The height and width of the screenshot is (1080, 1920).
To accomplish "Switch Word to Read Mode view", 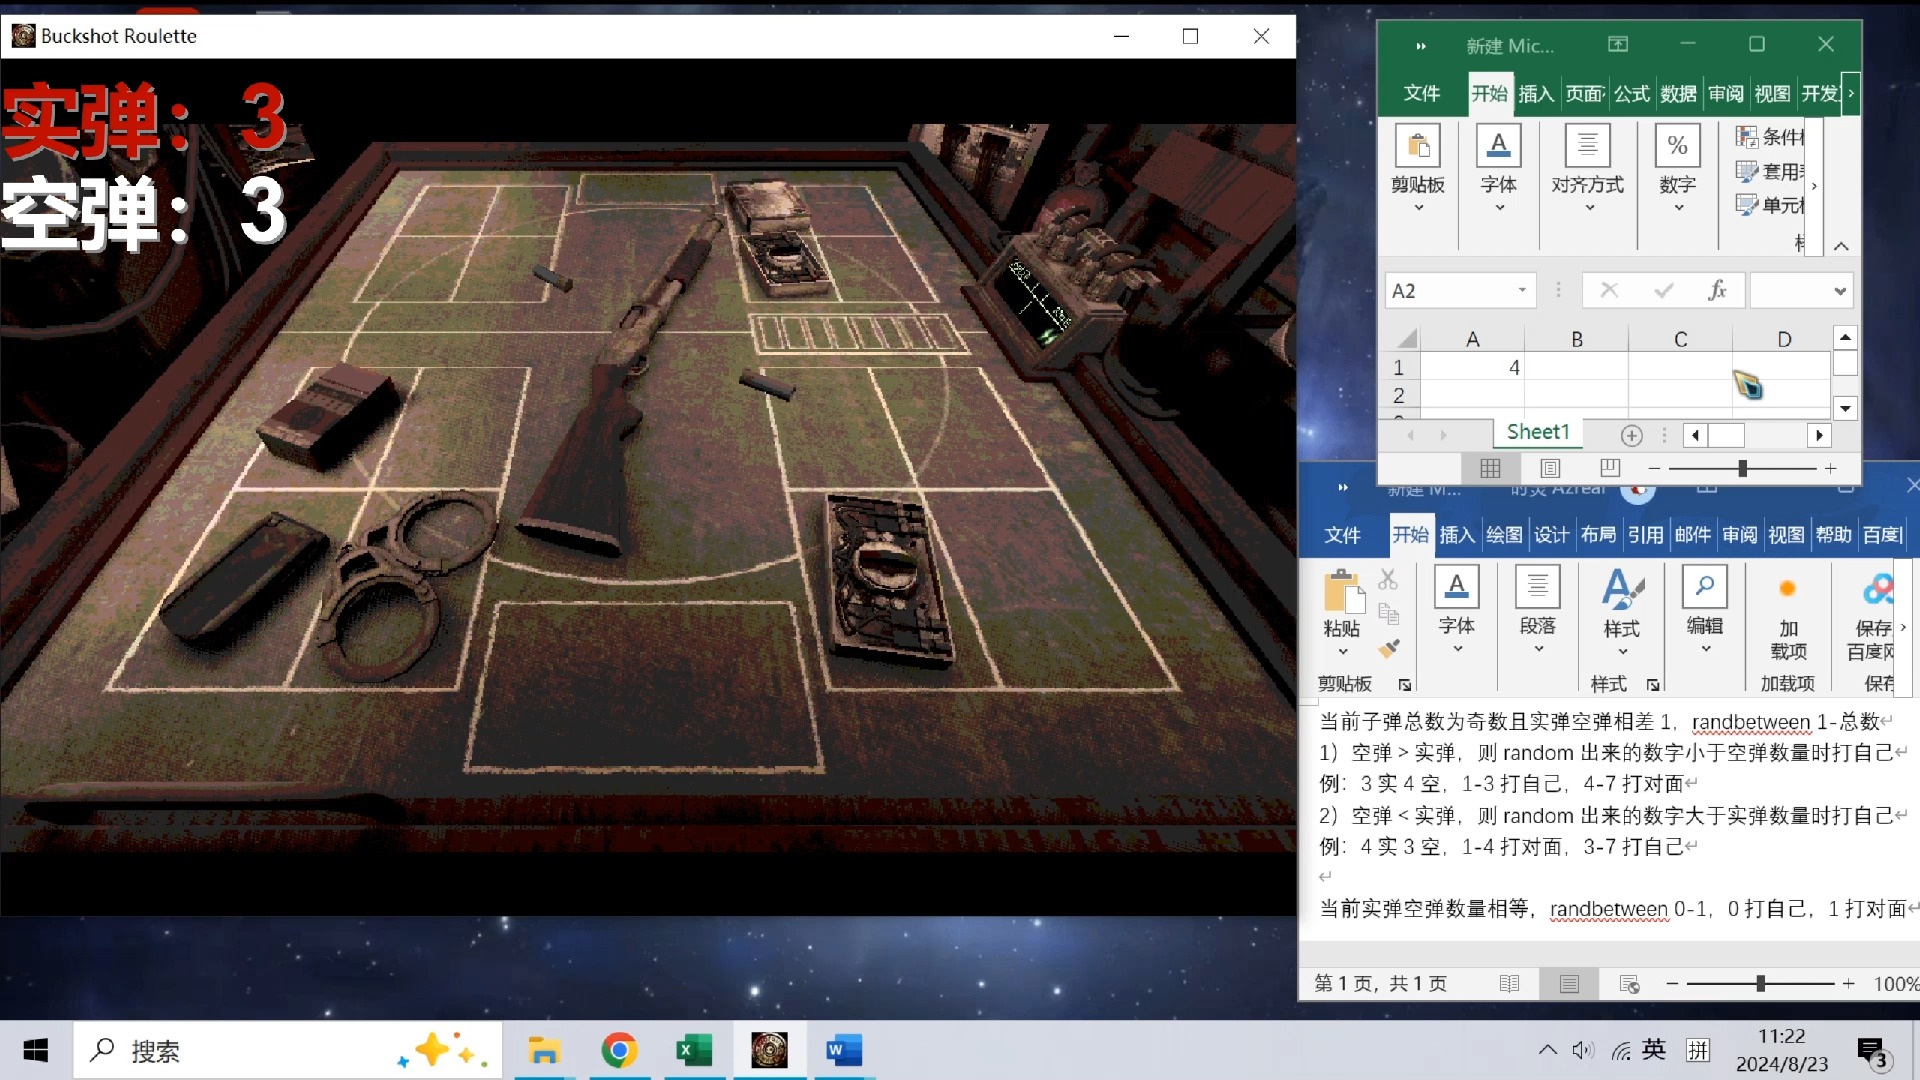I will click(x=1509, y=984).
